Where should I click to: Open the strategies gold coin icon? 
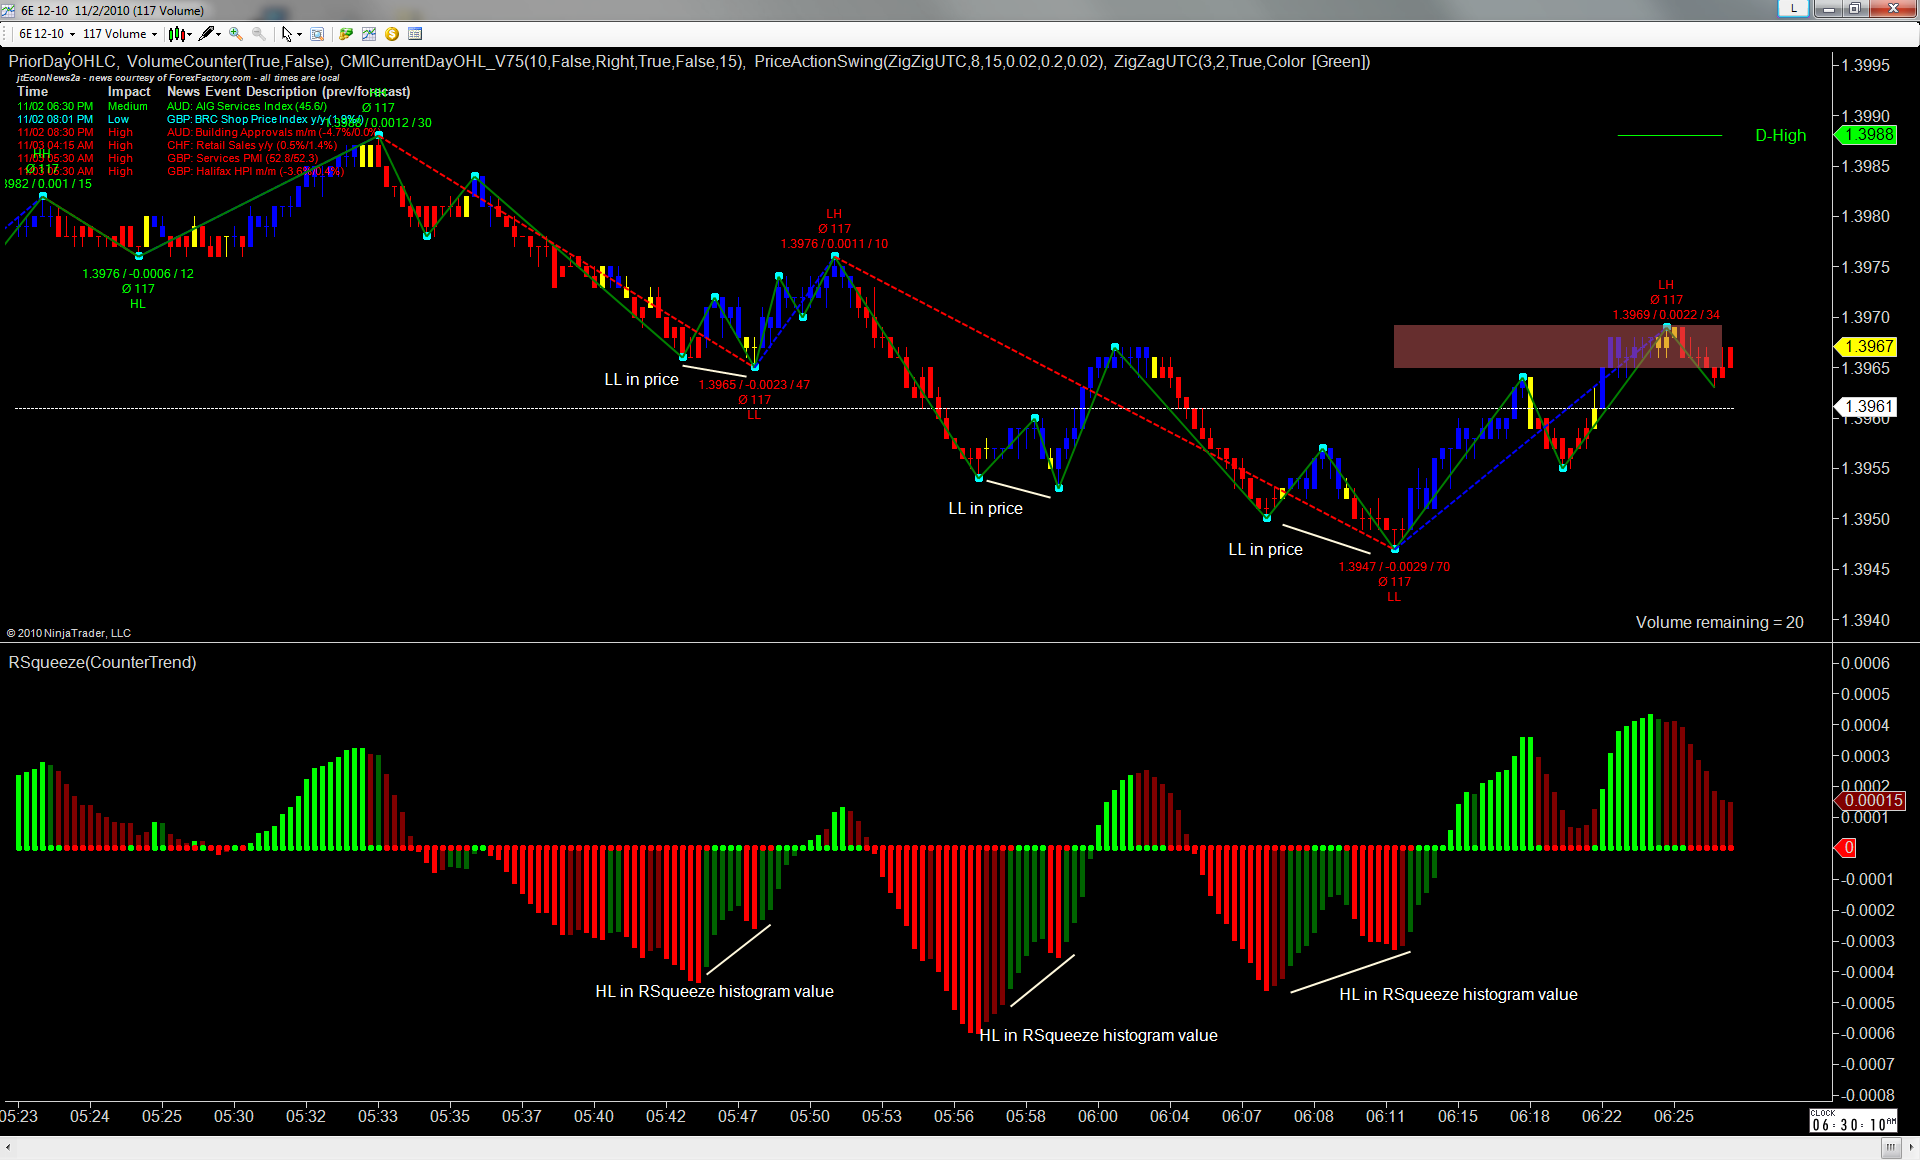392,34
